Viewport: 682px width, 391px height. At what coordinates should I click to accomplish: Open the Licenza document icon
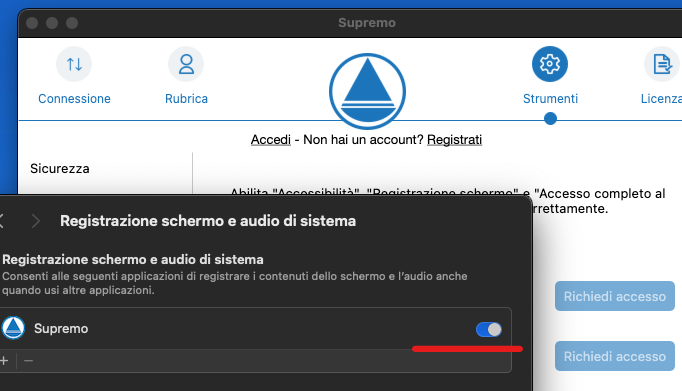662,64
